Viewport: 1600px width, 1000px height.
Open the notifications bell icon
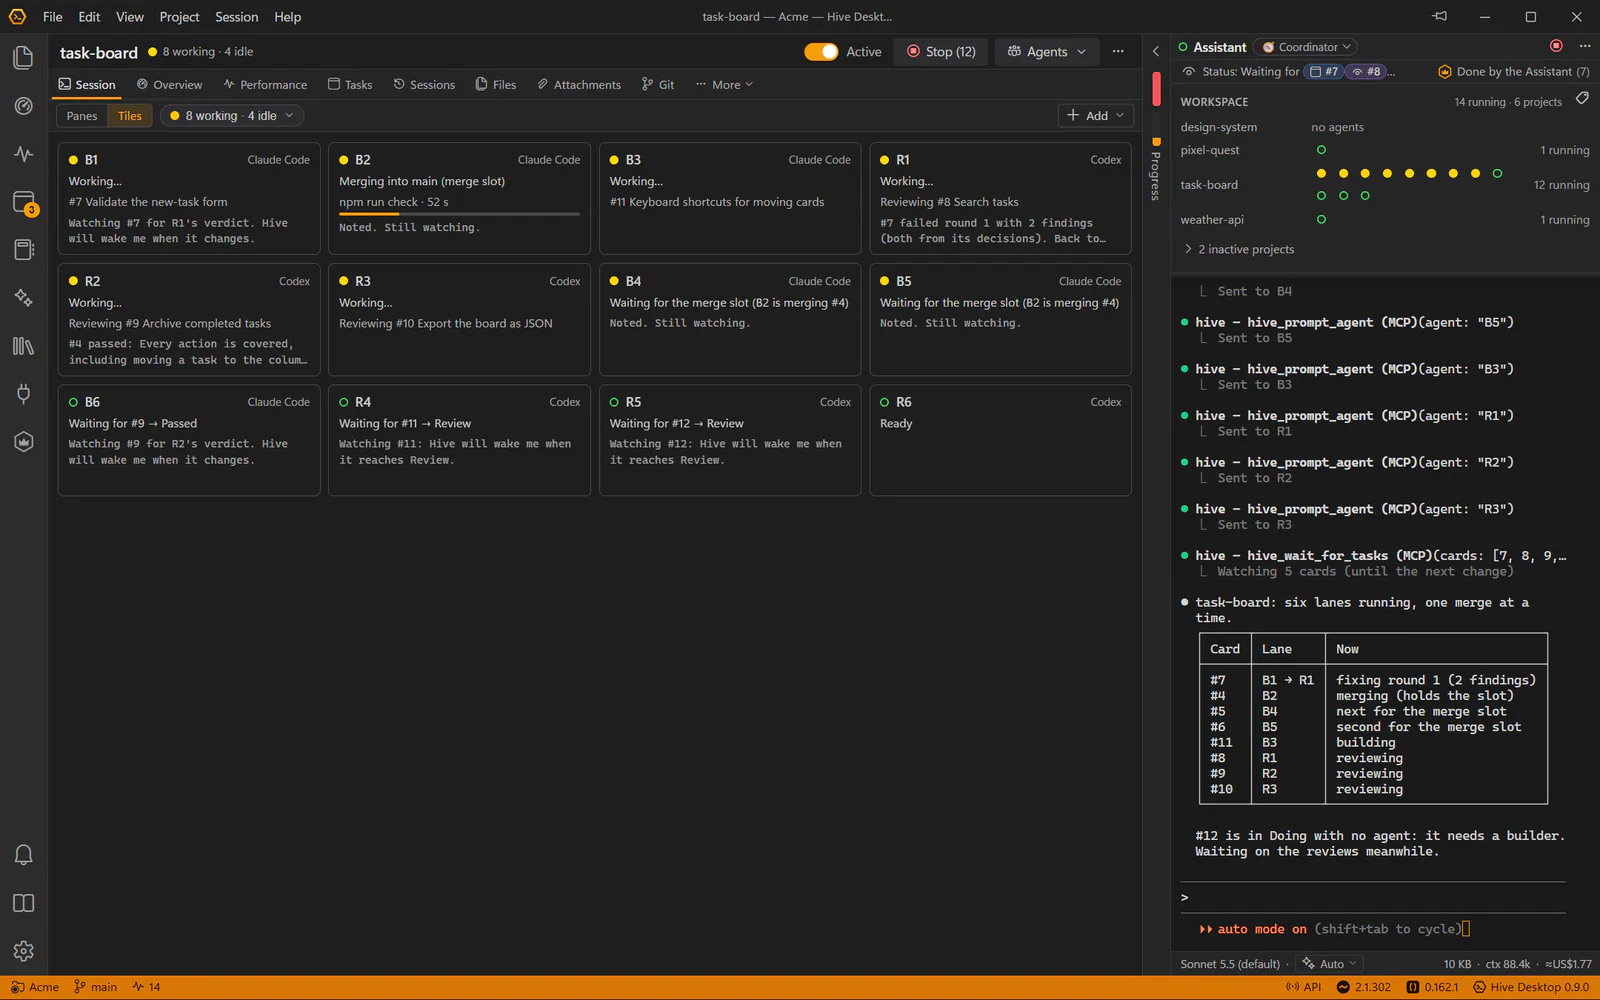[x=23, y=855]
